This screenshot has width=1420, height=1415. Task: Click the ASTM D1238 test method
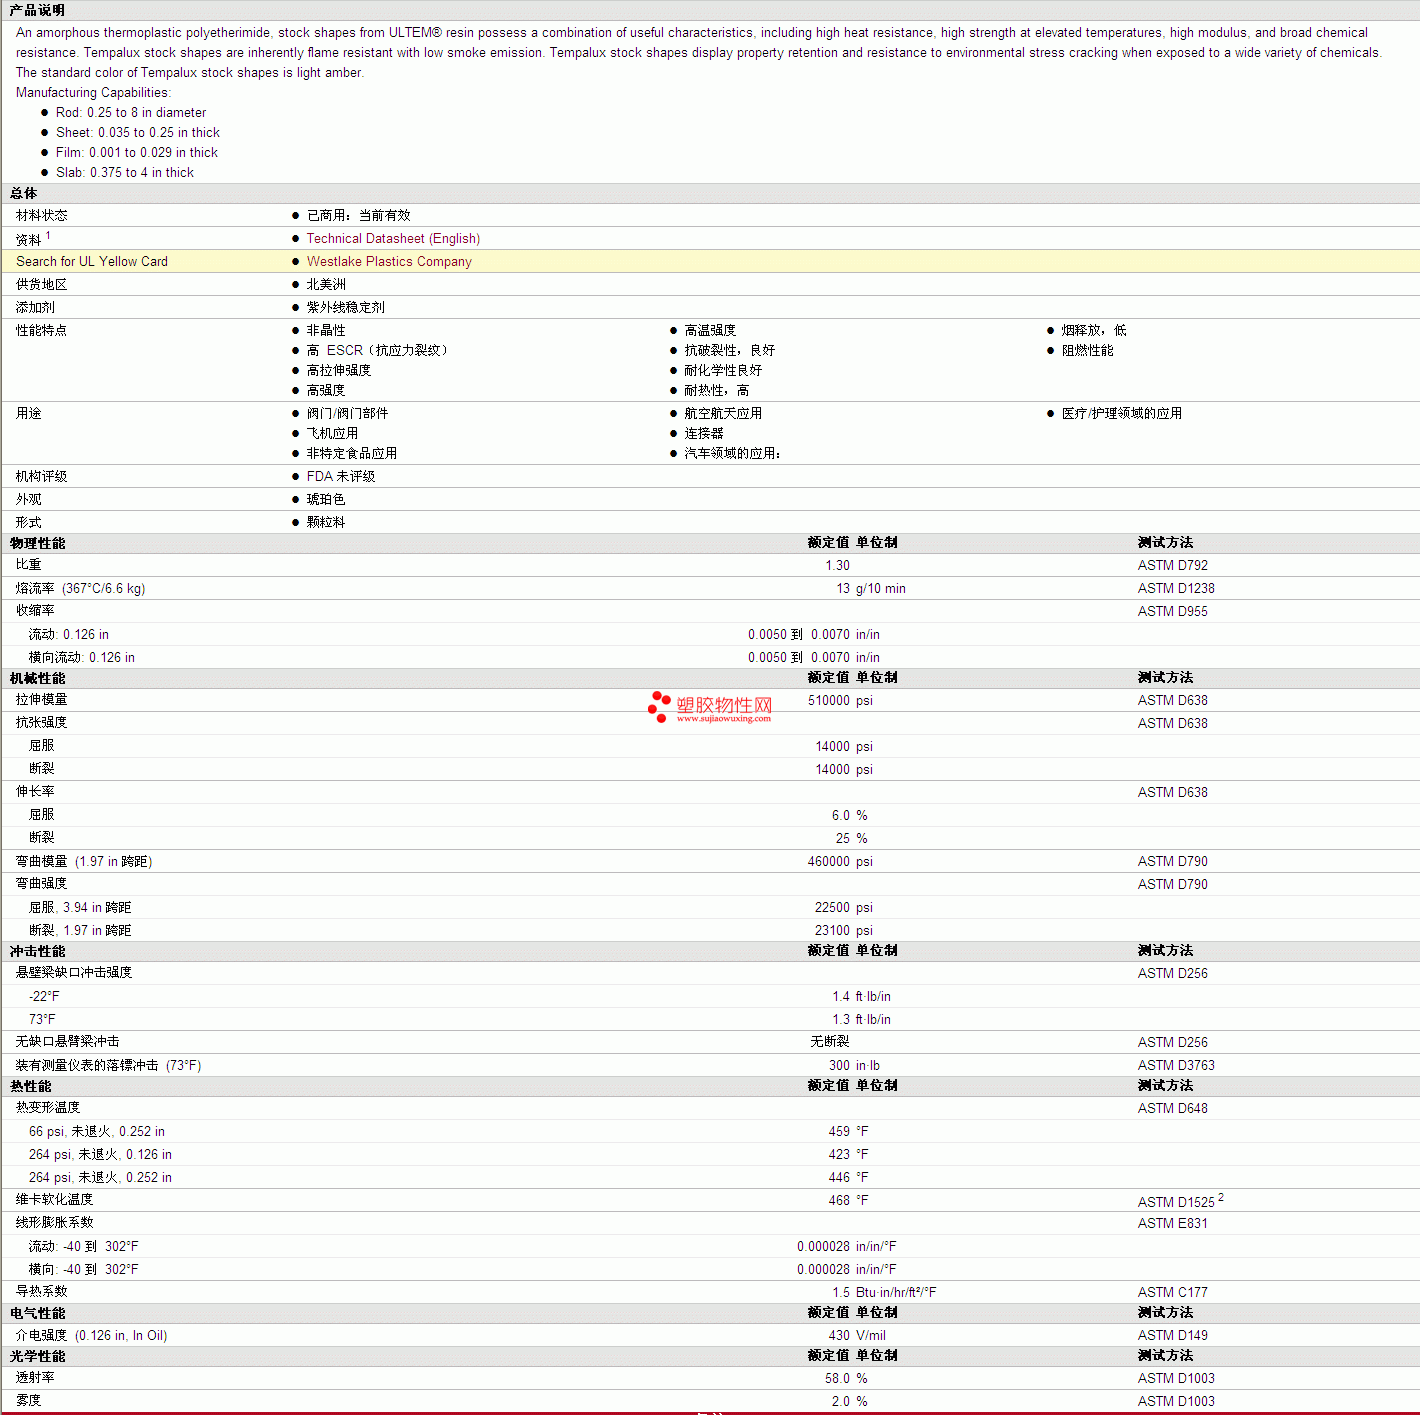(1176, 588)
